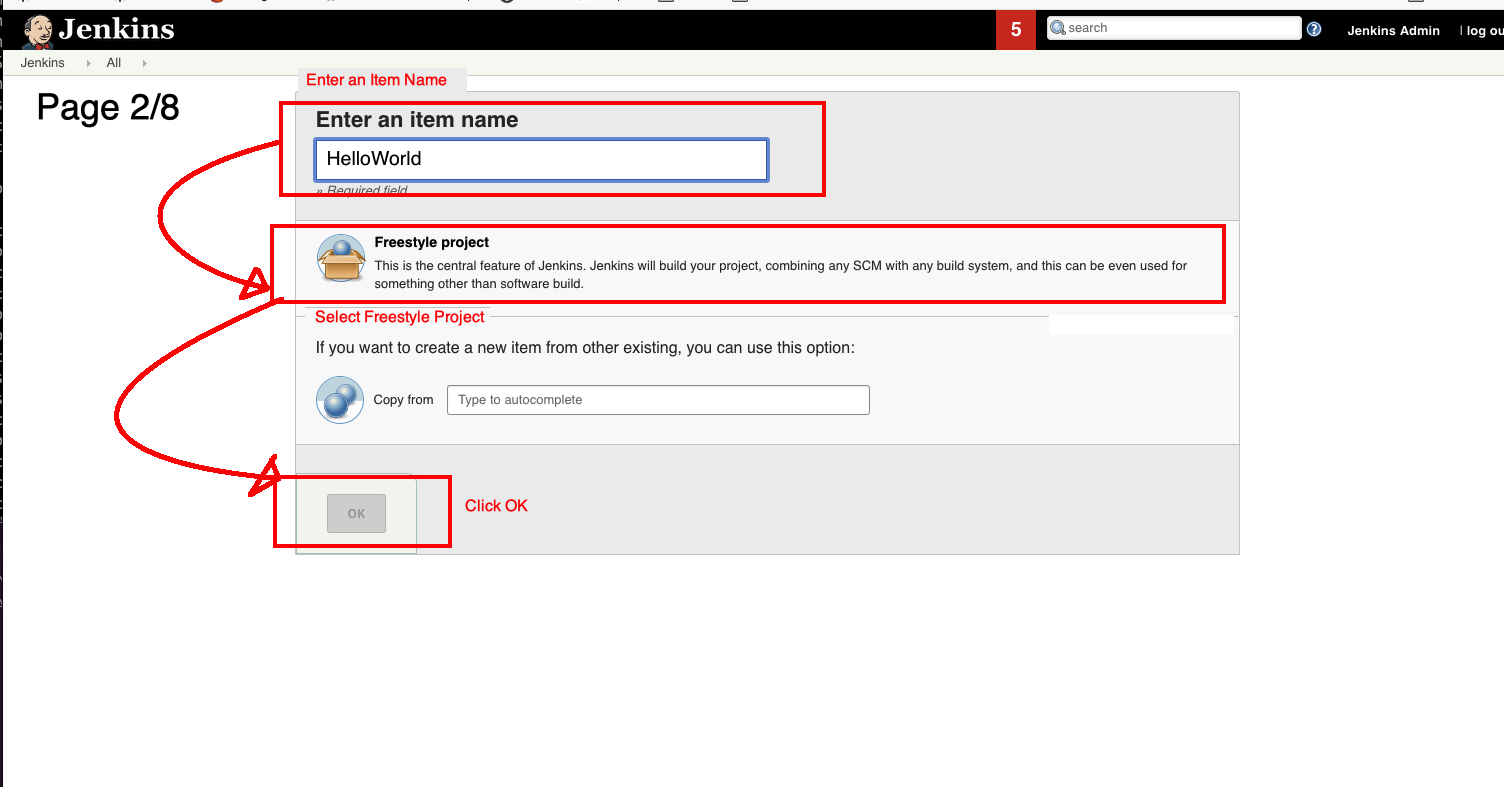Click the Jenkins butler logo icon
The image size is (1504, 787).
coord(38,32)
